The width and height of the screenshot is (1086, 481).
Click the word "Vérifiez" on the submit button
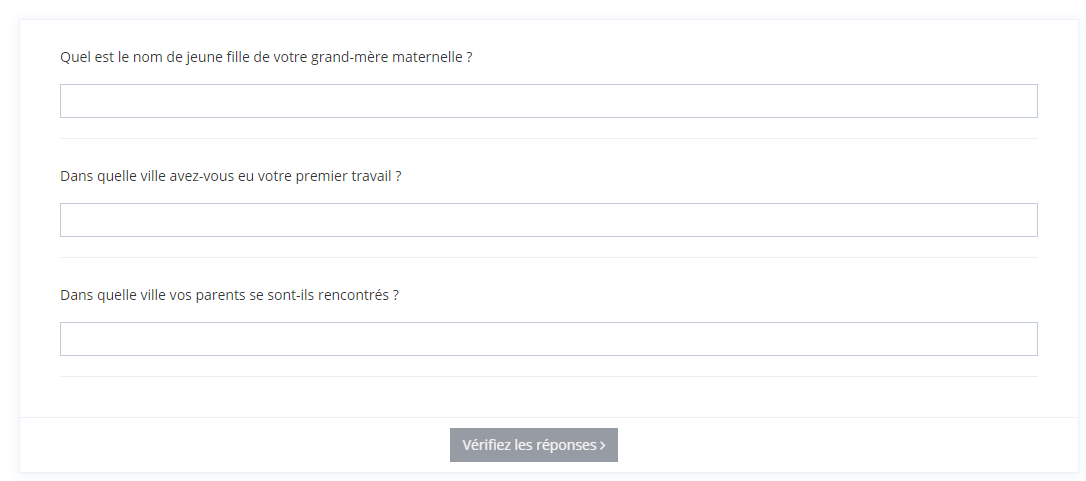(x=486, y=445)
